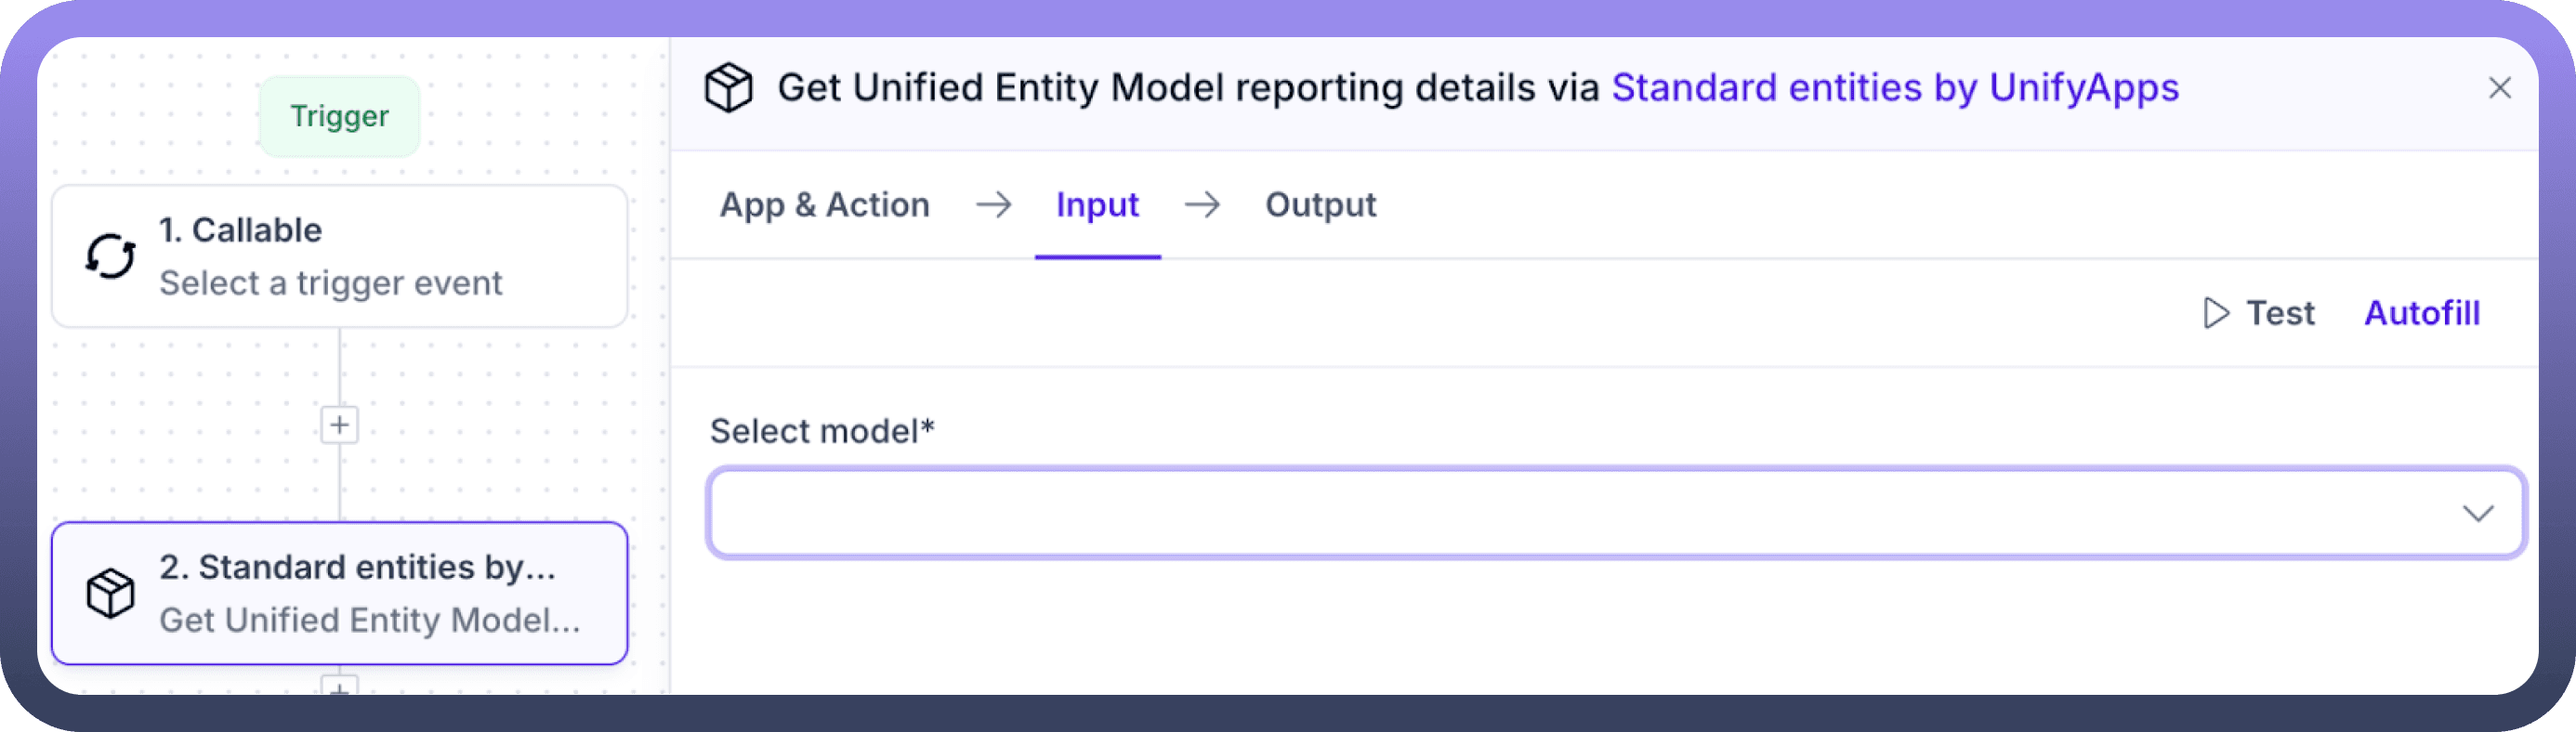Click the play triangle icon next to Test

[2216, 313]
